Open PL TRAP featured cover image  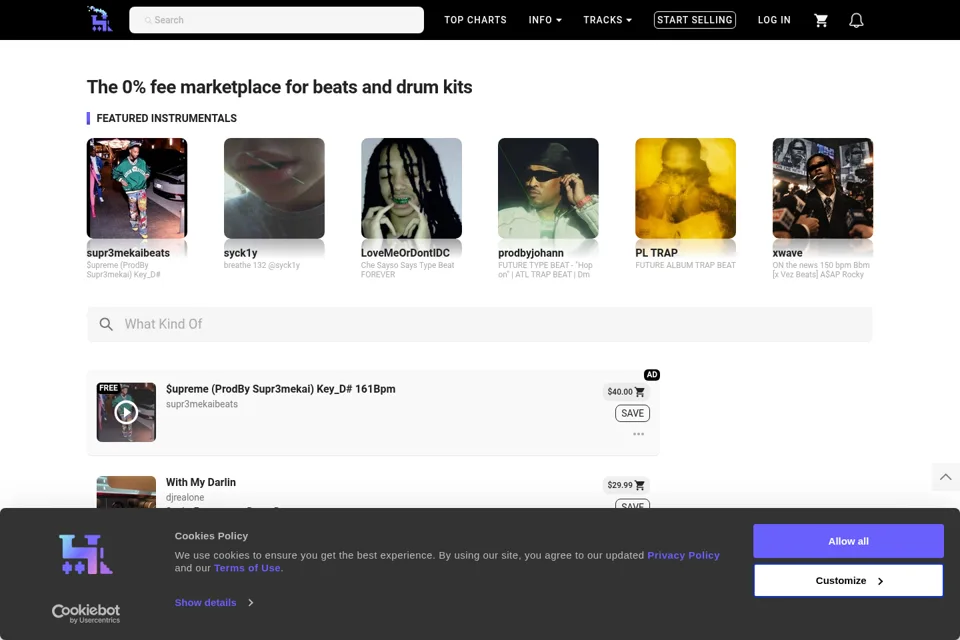click(686, 188)
